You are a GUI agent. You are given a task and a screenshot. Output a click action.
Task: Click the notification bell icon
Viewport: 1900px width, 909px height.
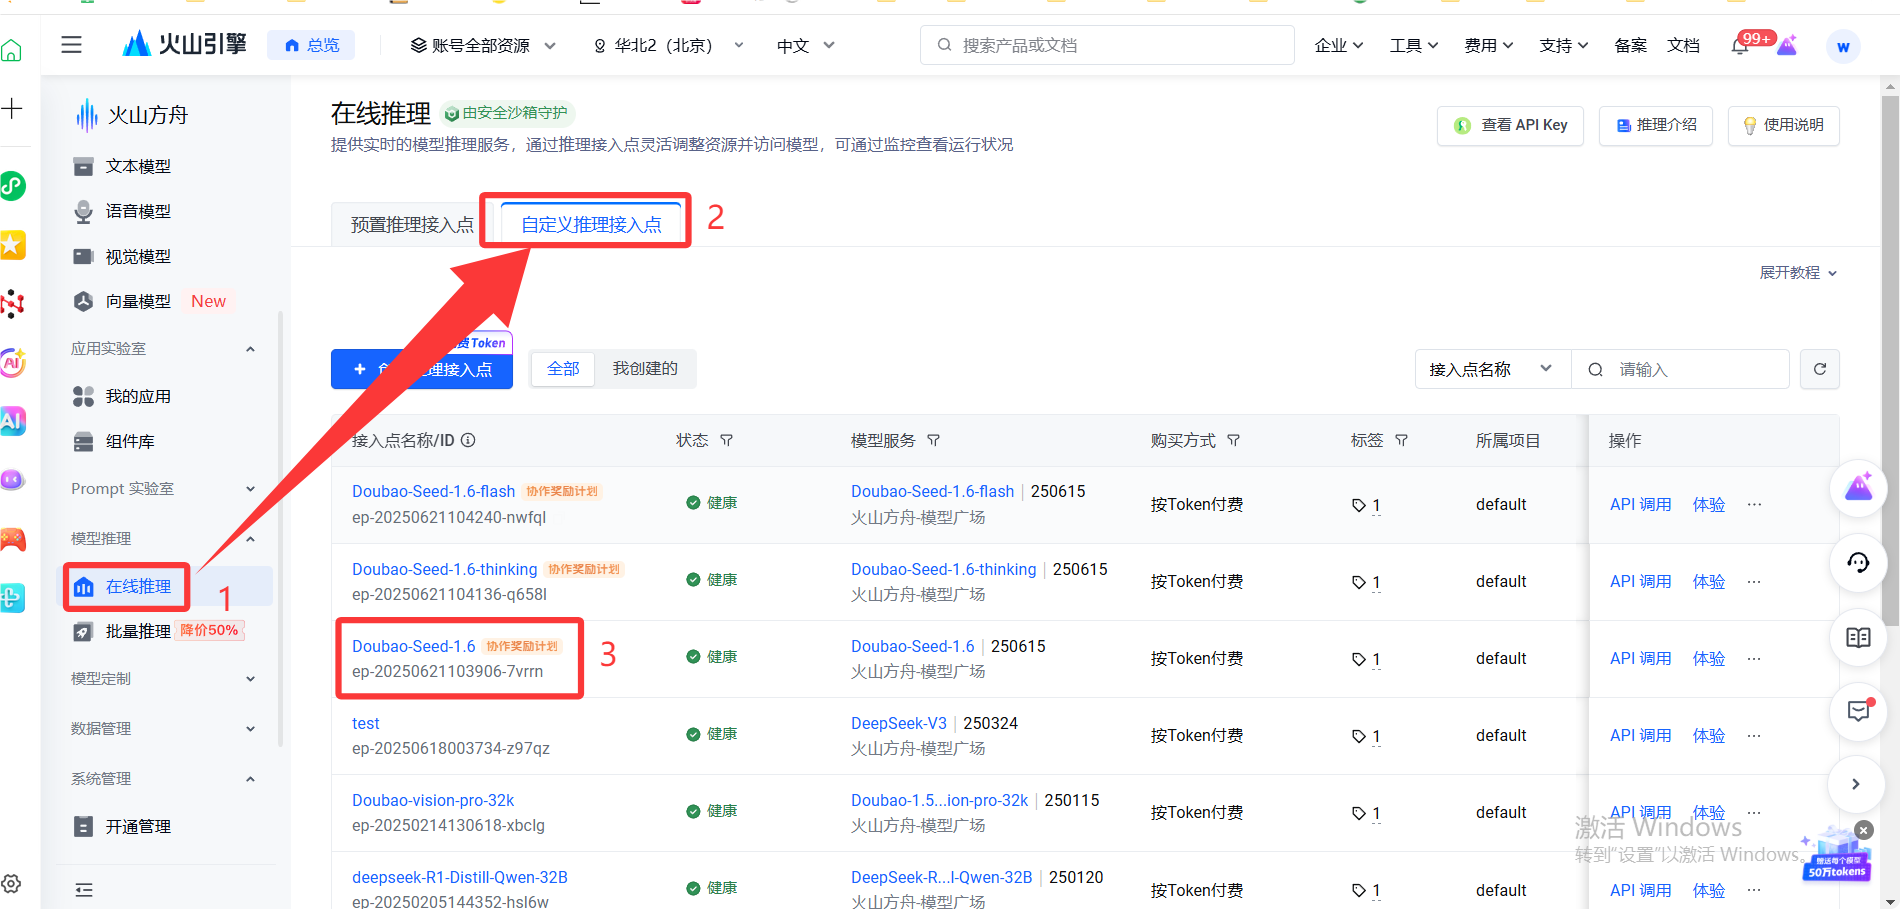click(x=1740, y=46)
